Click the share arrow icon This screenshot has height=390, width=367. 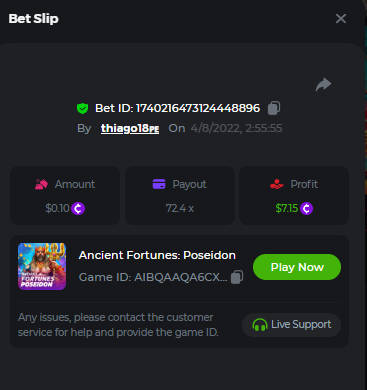click(323, 84)
